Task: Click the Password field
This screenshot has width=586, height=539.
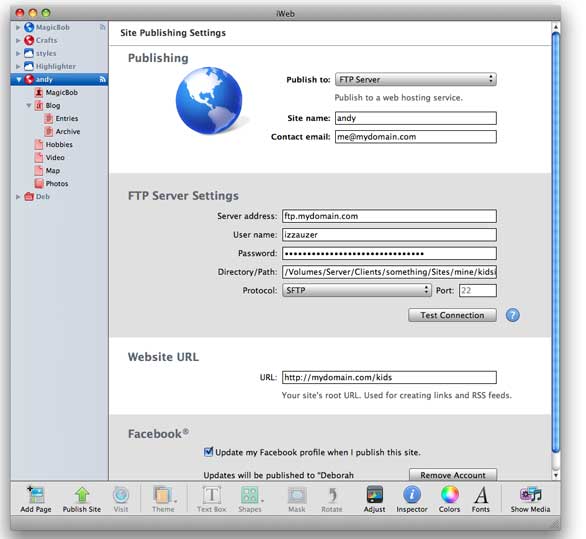Action: [x=389, y=253]
